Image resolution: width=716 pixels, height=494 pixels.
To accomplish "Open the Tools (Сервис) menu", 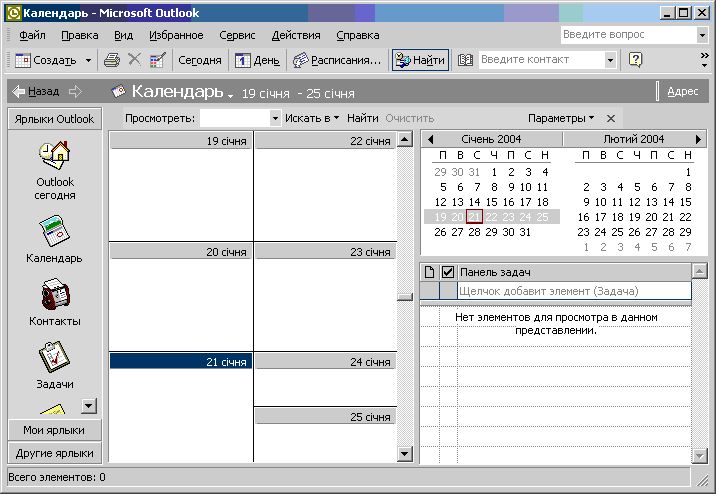I will pyautogui.click(x=237, y=35).
